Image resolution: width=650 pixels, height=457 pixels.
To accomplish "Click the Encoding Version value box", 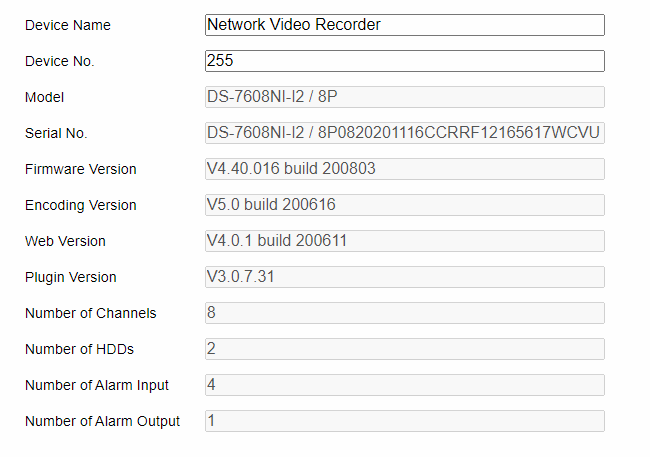I will [x=404, y=205].
